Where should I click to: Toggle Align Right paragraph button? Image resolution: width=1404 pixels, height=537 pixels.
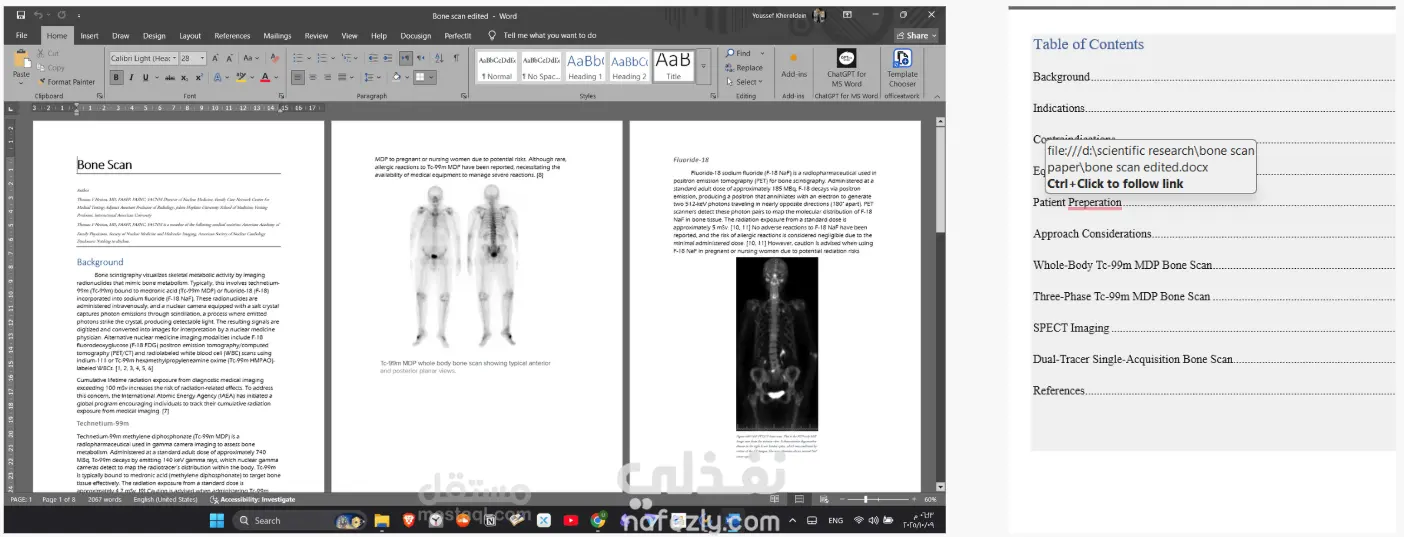pyautogui.click(x=328, y=77)
